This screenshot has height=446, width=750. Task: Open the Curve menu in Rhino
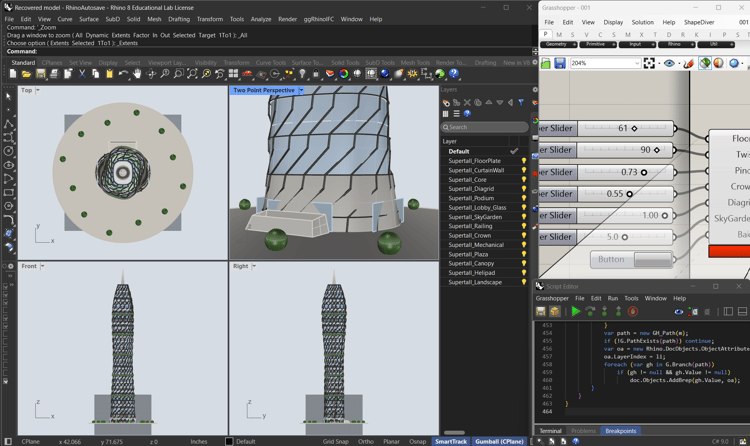(65, 19)
